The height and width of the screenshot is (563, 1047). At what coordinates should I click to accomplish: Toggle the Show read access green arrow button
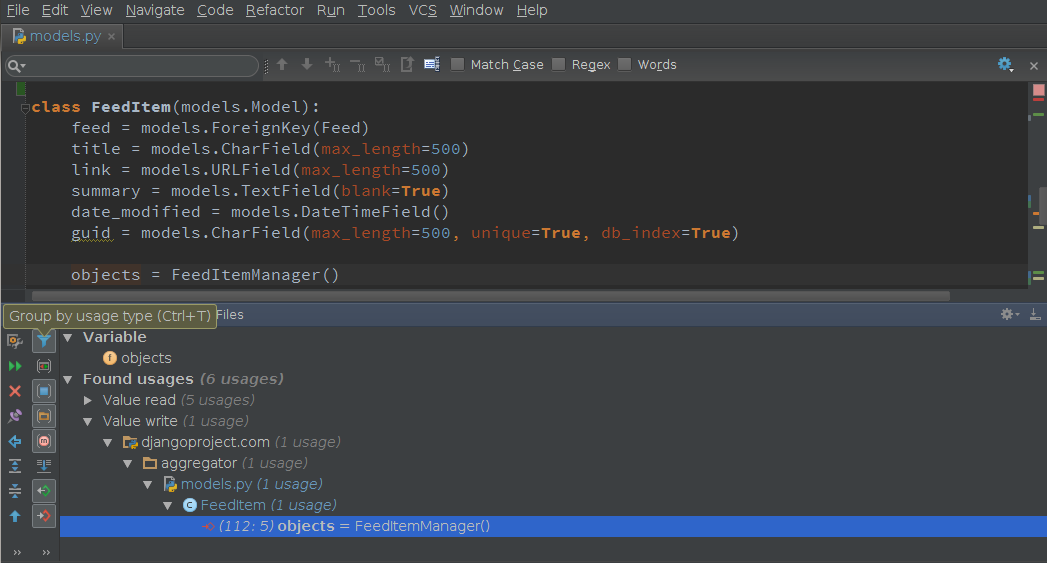[43, 491]
